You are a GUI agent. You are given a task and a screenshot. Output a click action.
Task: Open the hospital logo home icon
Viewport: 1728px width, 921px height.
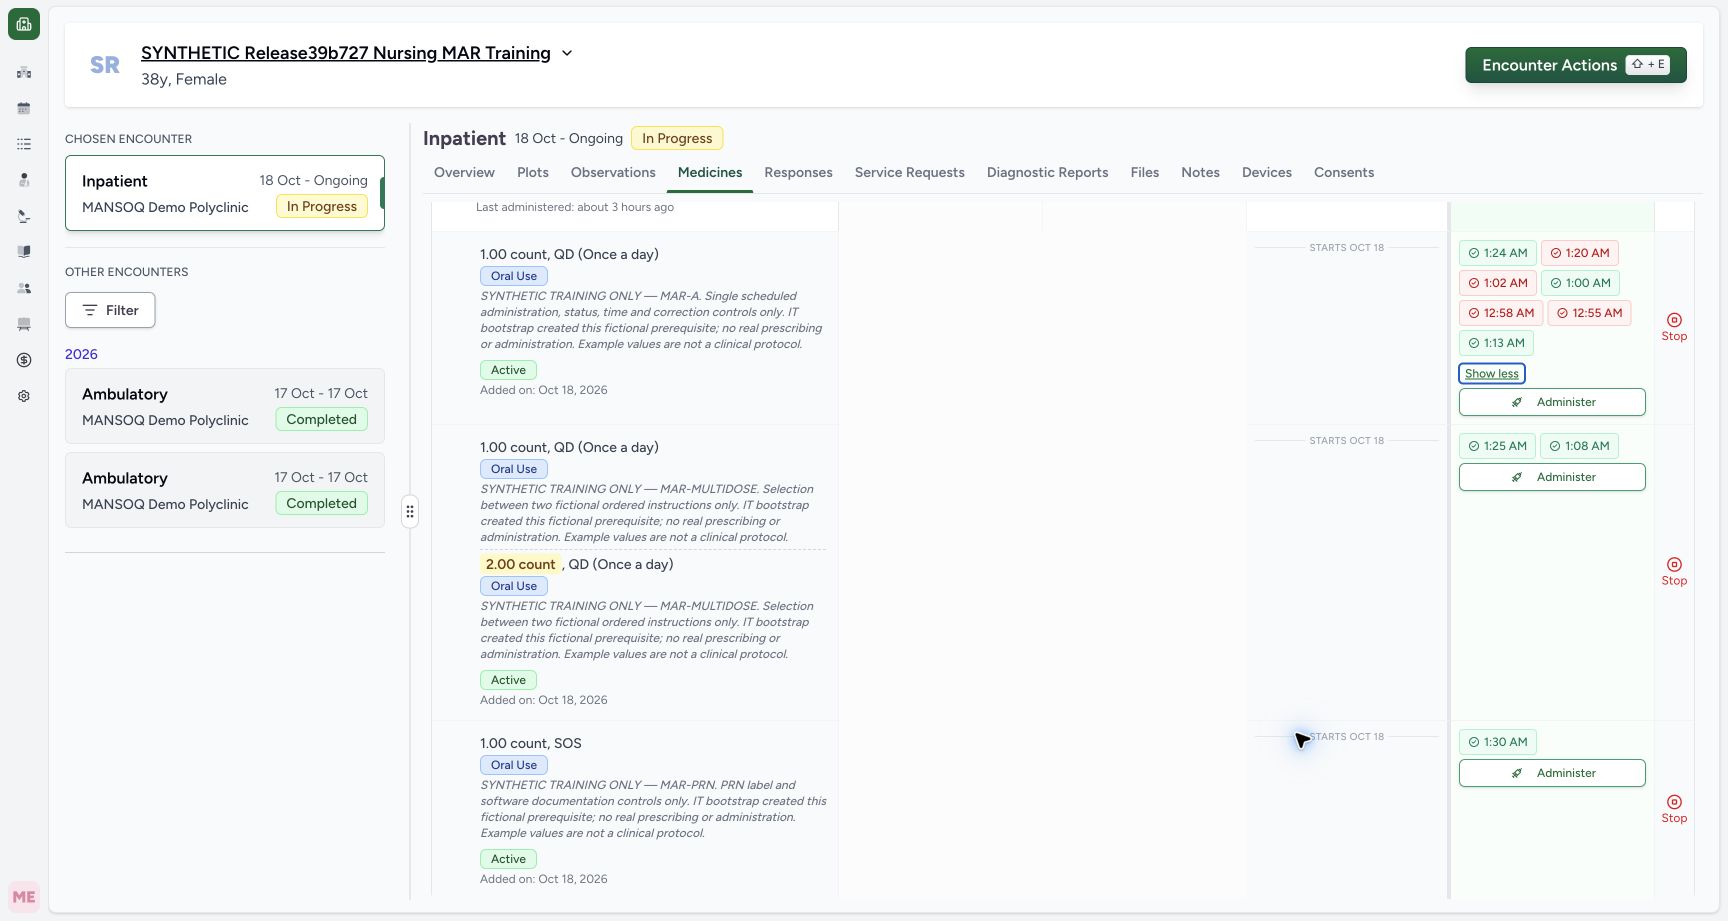pos(24,24)
